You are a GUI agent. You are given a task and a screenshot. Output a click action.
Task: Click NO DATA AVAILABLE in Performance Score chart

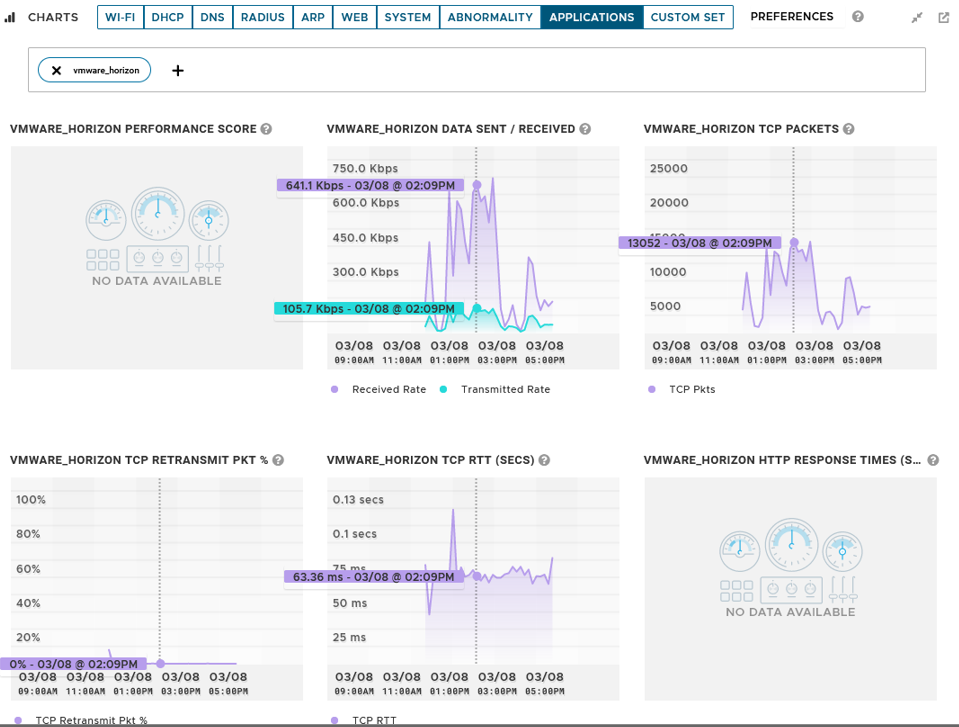point(157,281)
